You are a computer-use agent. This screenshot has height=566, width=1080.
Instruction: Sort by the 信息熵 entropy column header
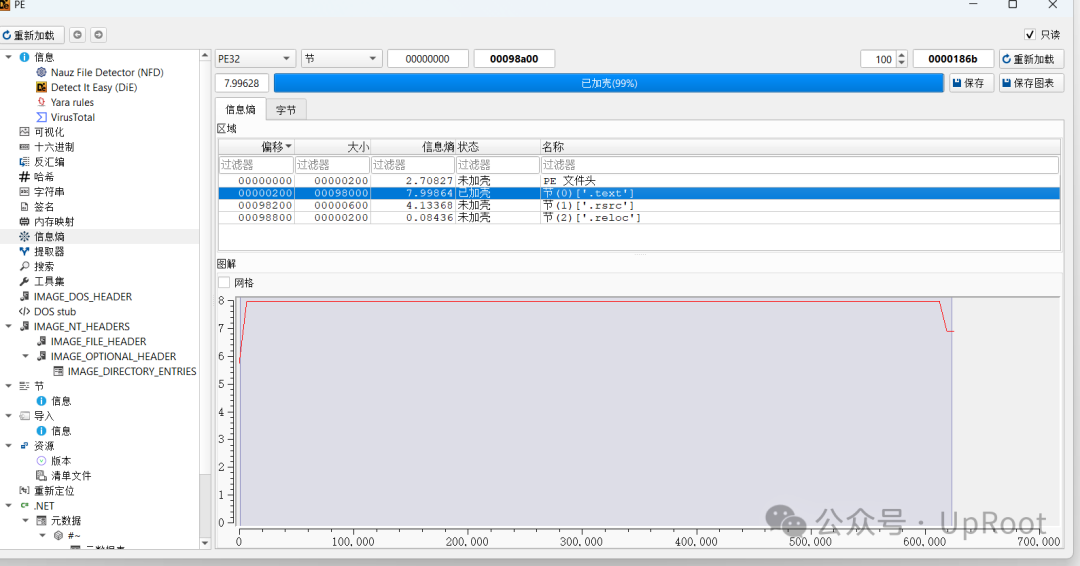click(x=413, y=147)
